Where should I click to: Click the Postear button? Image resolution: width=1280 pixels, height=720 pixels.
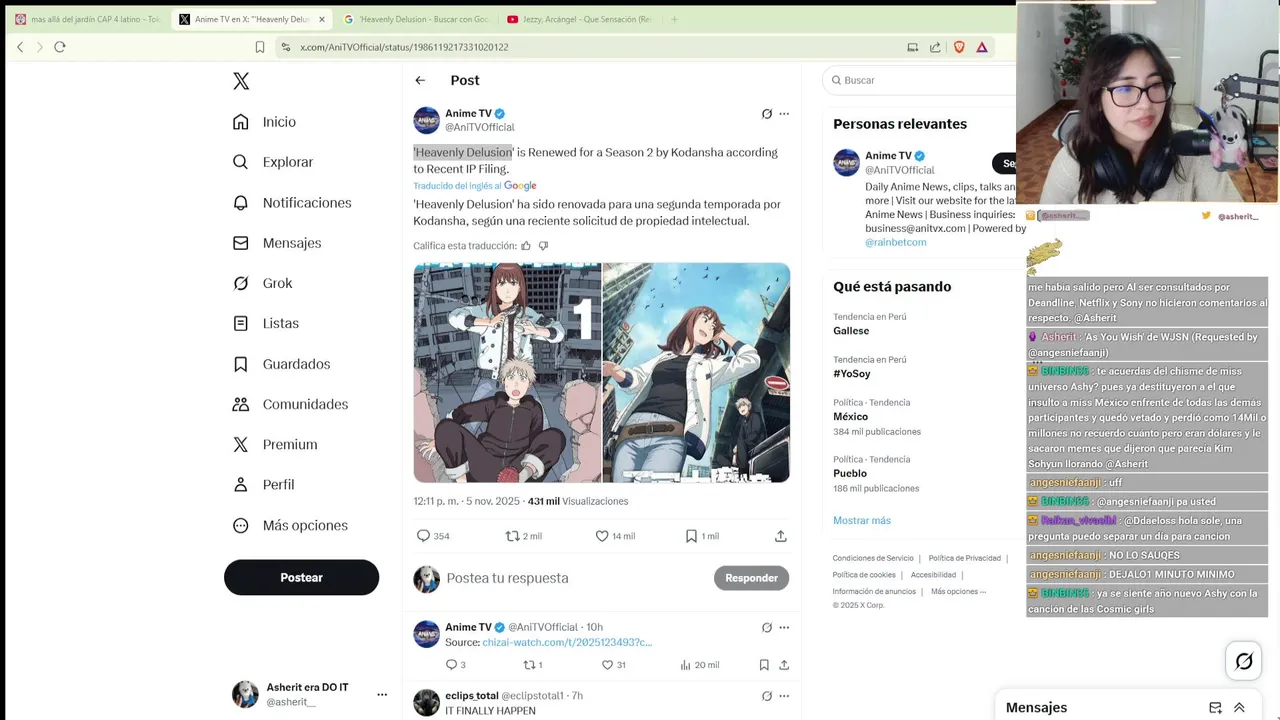tap(301, 577)
